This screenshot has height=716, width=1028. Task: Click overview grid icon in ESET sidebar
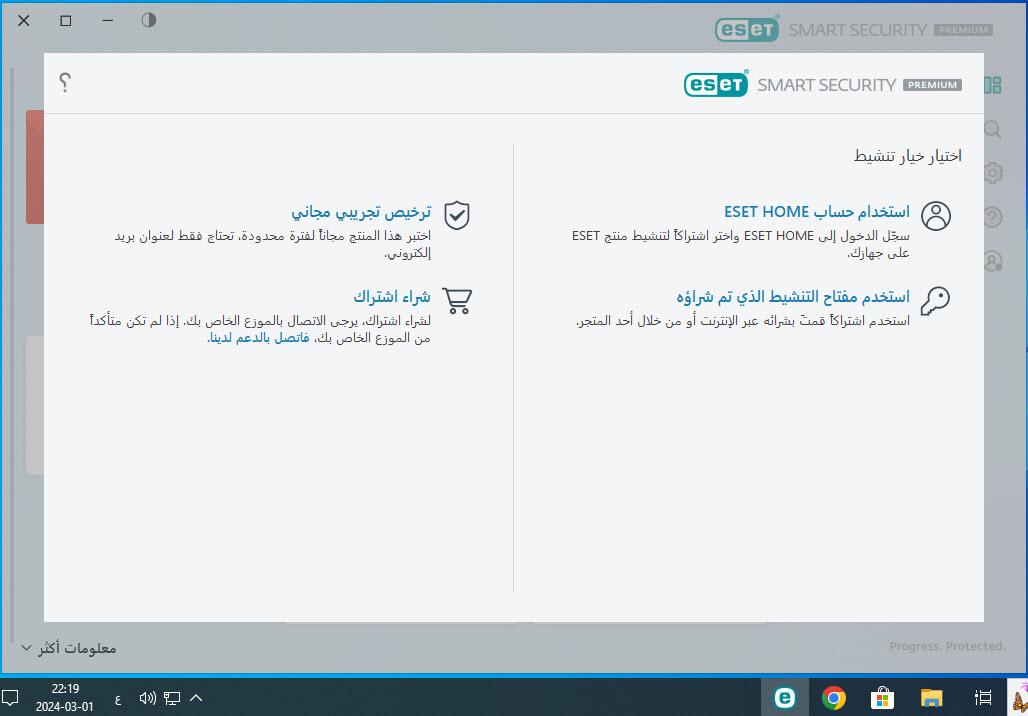(993, 85)
